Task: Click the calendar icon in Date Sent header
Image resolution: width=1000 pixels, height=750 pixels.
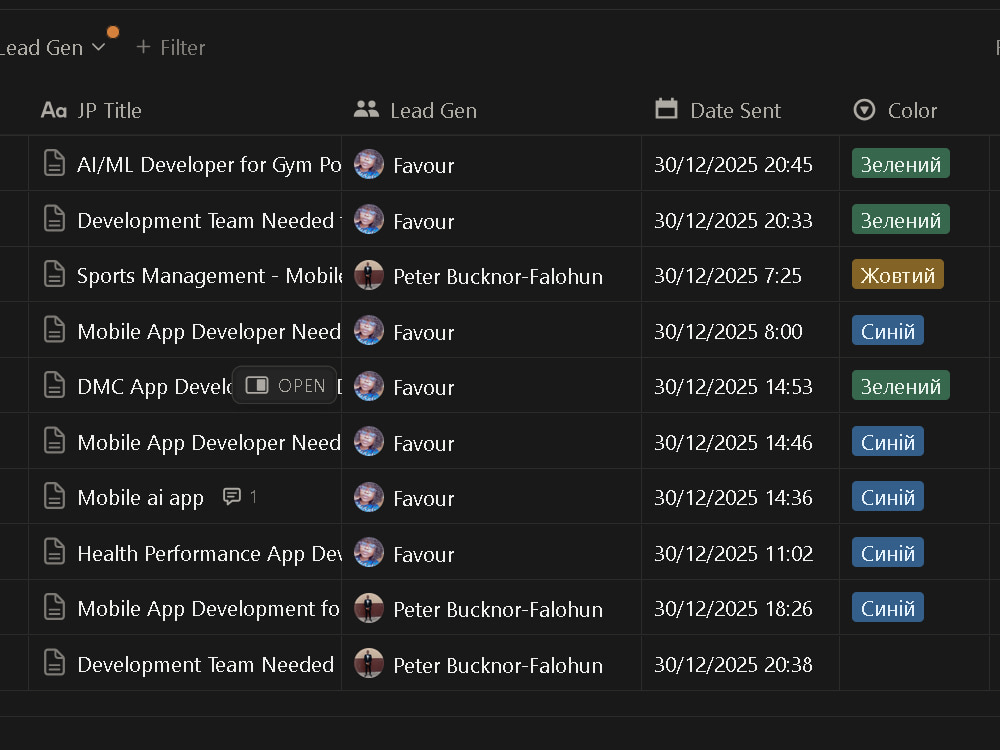Action: pyautogui.click(x=666, y=109)
